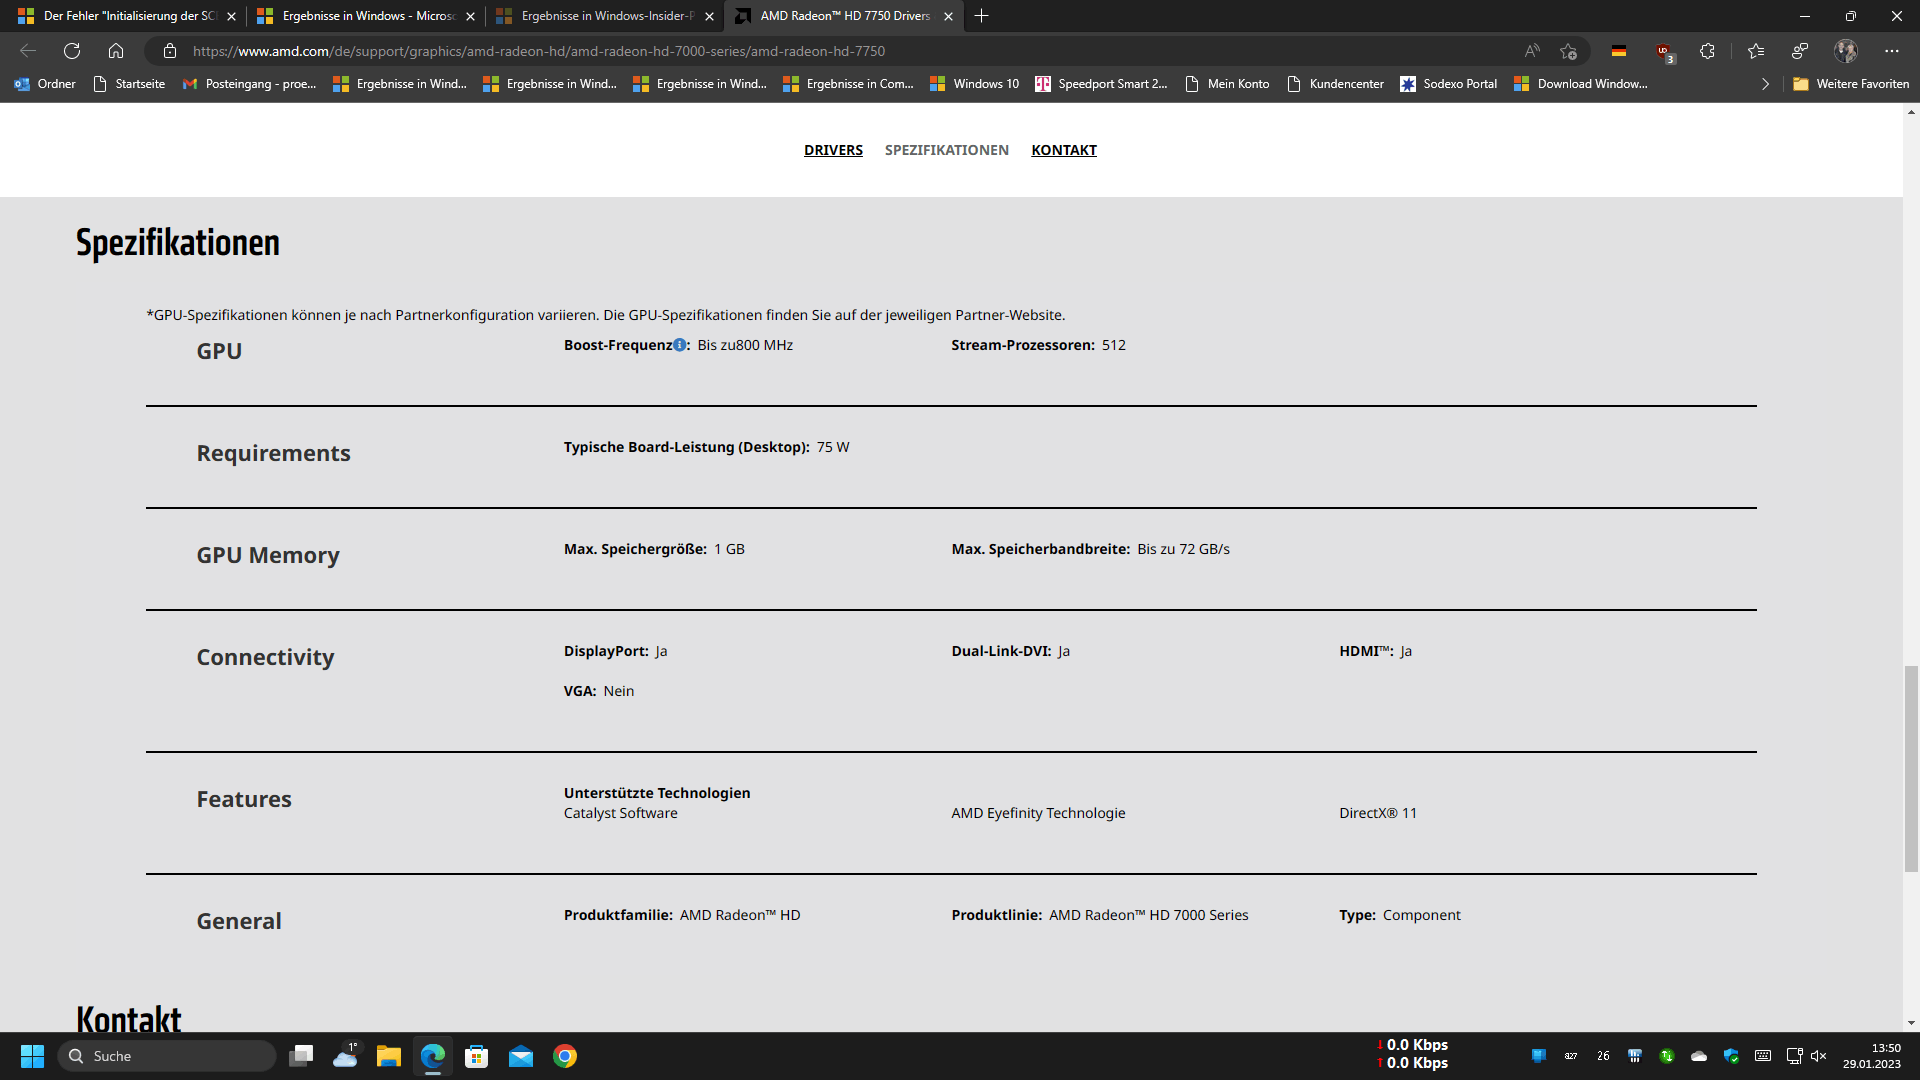Viewport: 1920px width, 1080px height.
Task: Click the page vertical scrollbar thumb
Action: click(1911, 768)
